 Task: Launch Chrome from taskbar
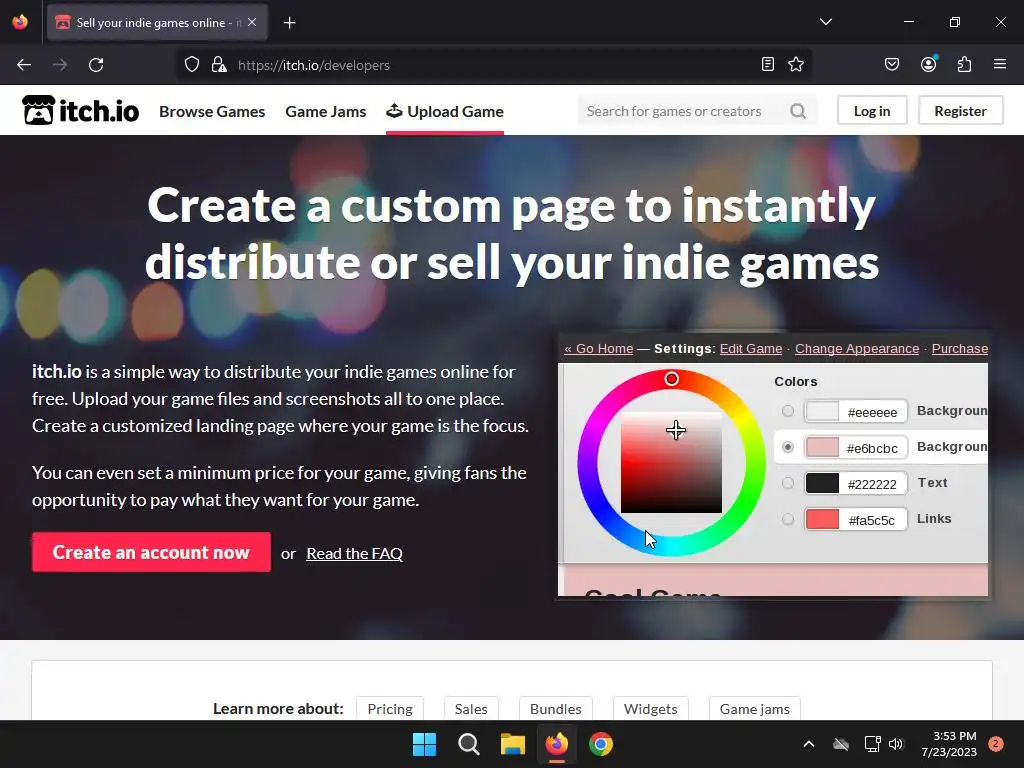(x=601, y=744)
